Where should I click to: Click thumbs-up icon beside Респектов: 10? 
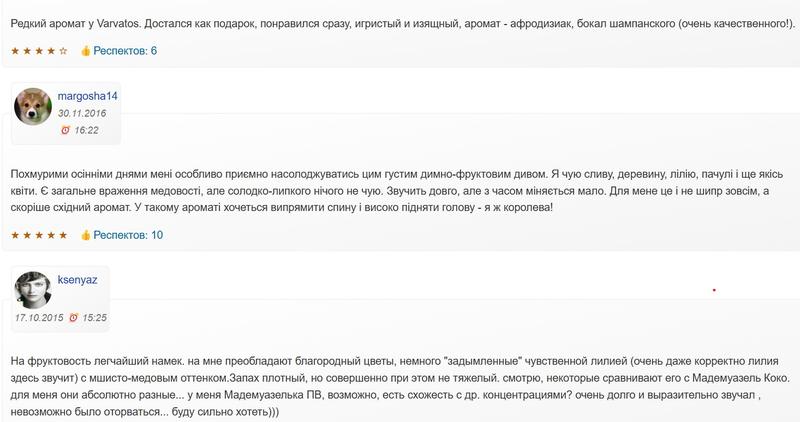86,235
